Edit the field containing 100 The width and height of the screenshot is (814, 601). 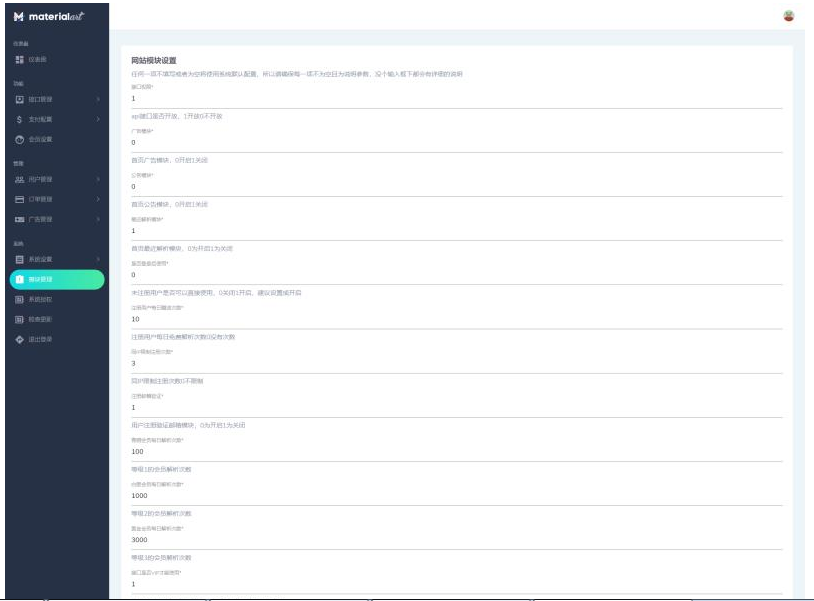[456, 451]
